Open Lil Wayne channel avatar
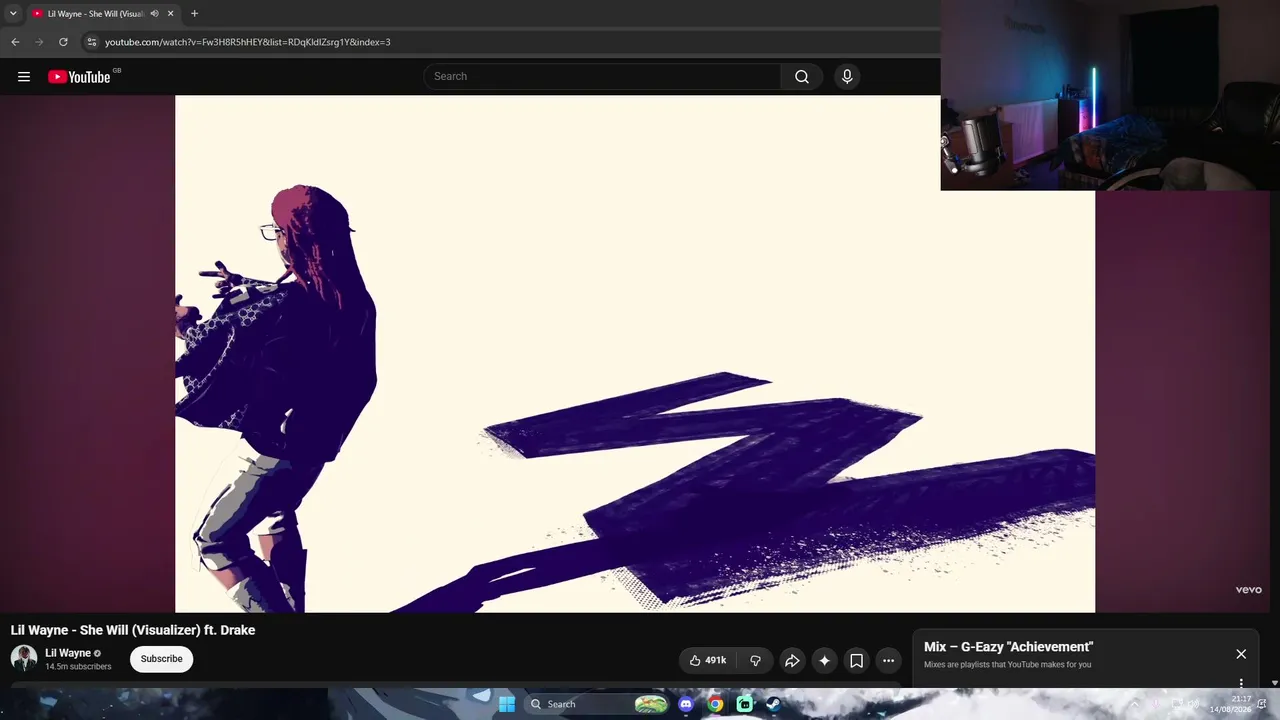This screenshot has width=1280, height=720. 24,658
